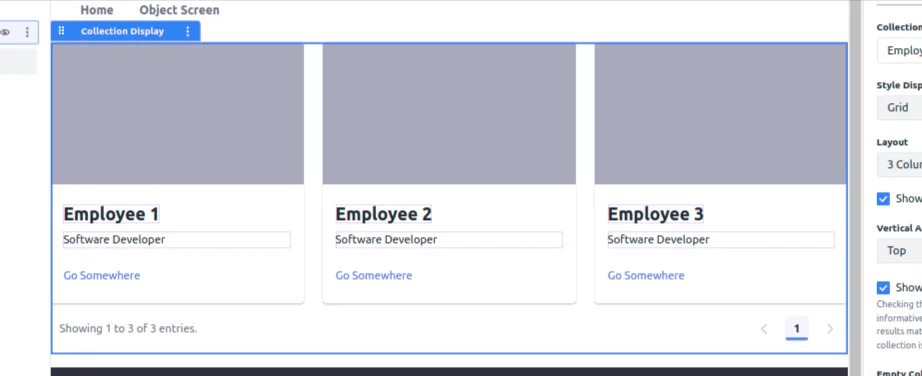
Task: Click the next page arrow in pagination
Action: point(830,329)
